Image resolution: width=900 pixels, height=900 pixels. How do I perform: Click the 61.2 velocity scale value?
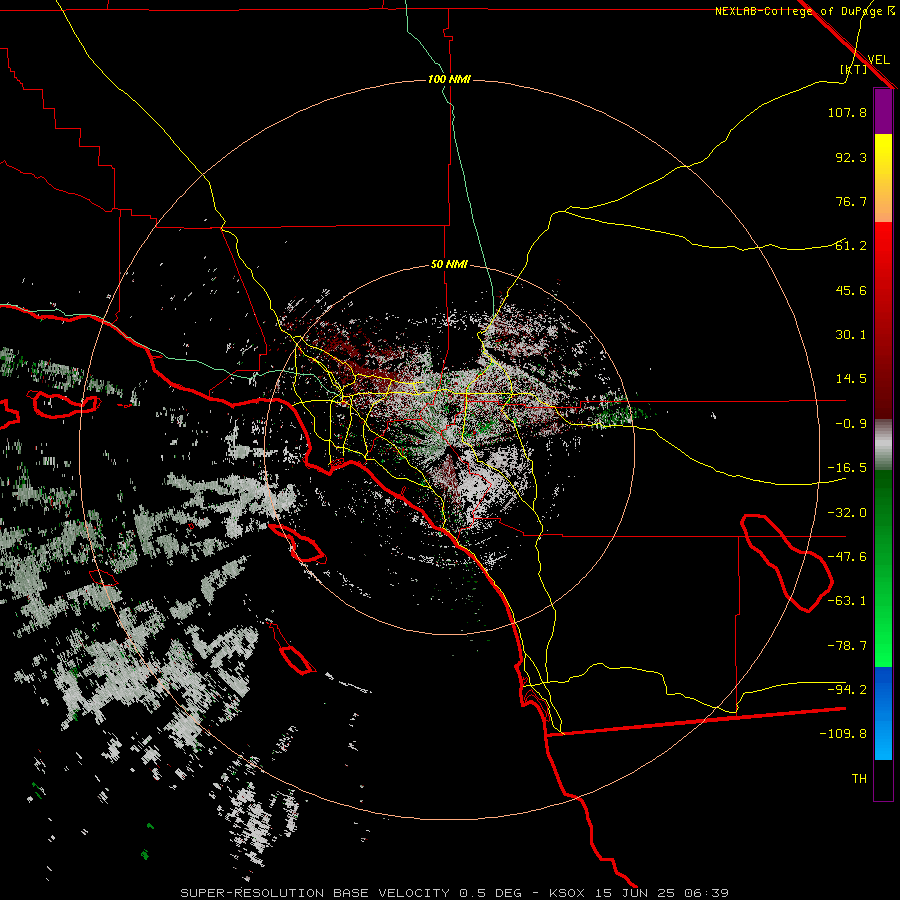pos(851,246)
